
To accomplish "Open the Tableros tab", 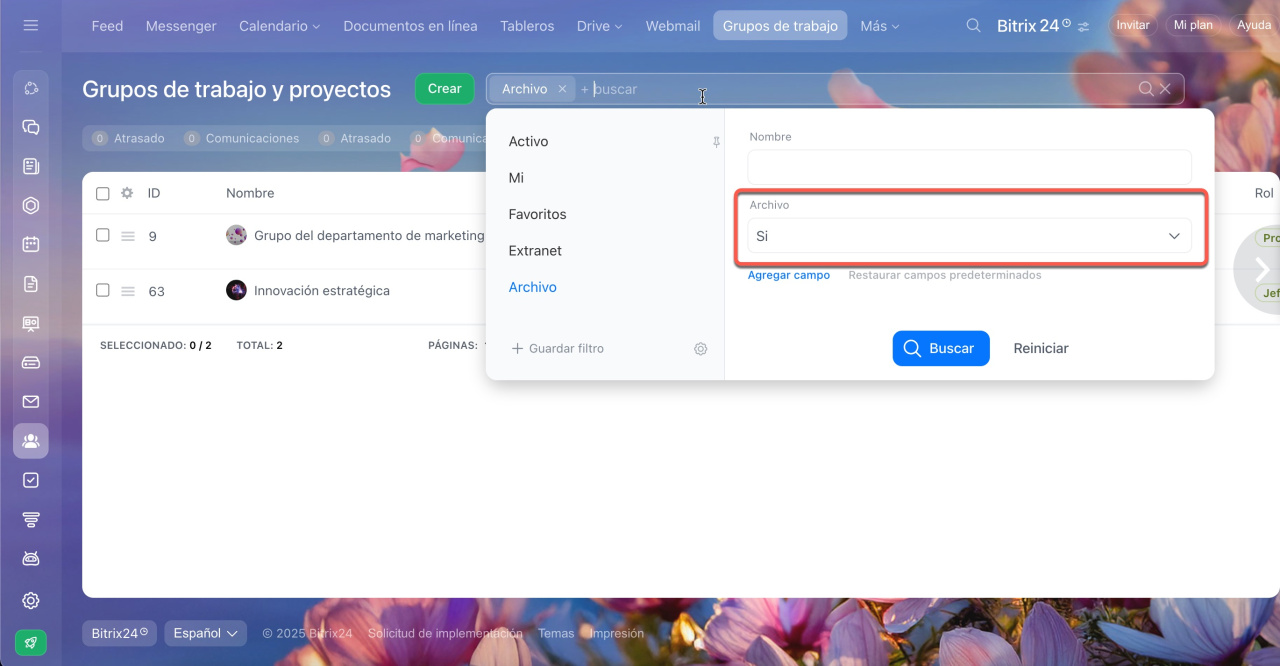I will [x=527, y=26].
